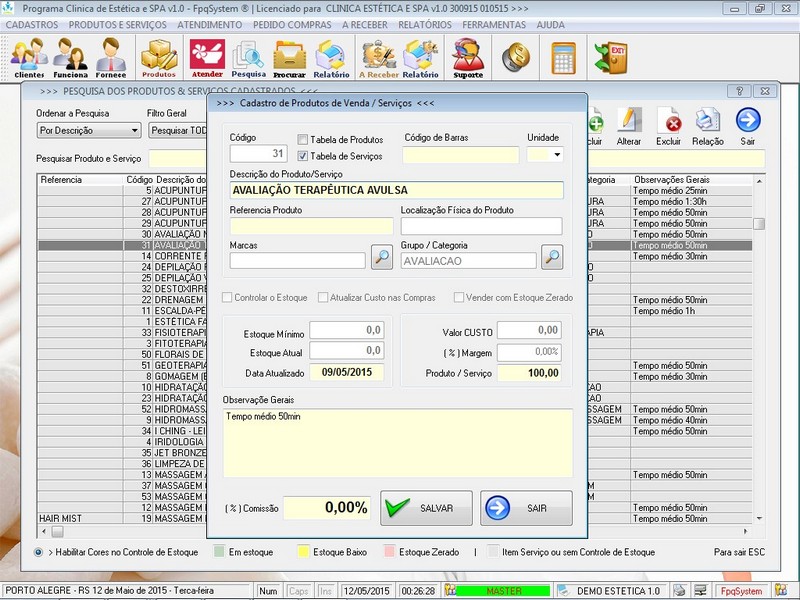The height and width of the screenshot is (600, 800).
Task: Check the Tabela de Produtos checkbox
Action: [x=303, y=140]
